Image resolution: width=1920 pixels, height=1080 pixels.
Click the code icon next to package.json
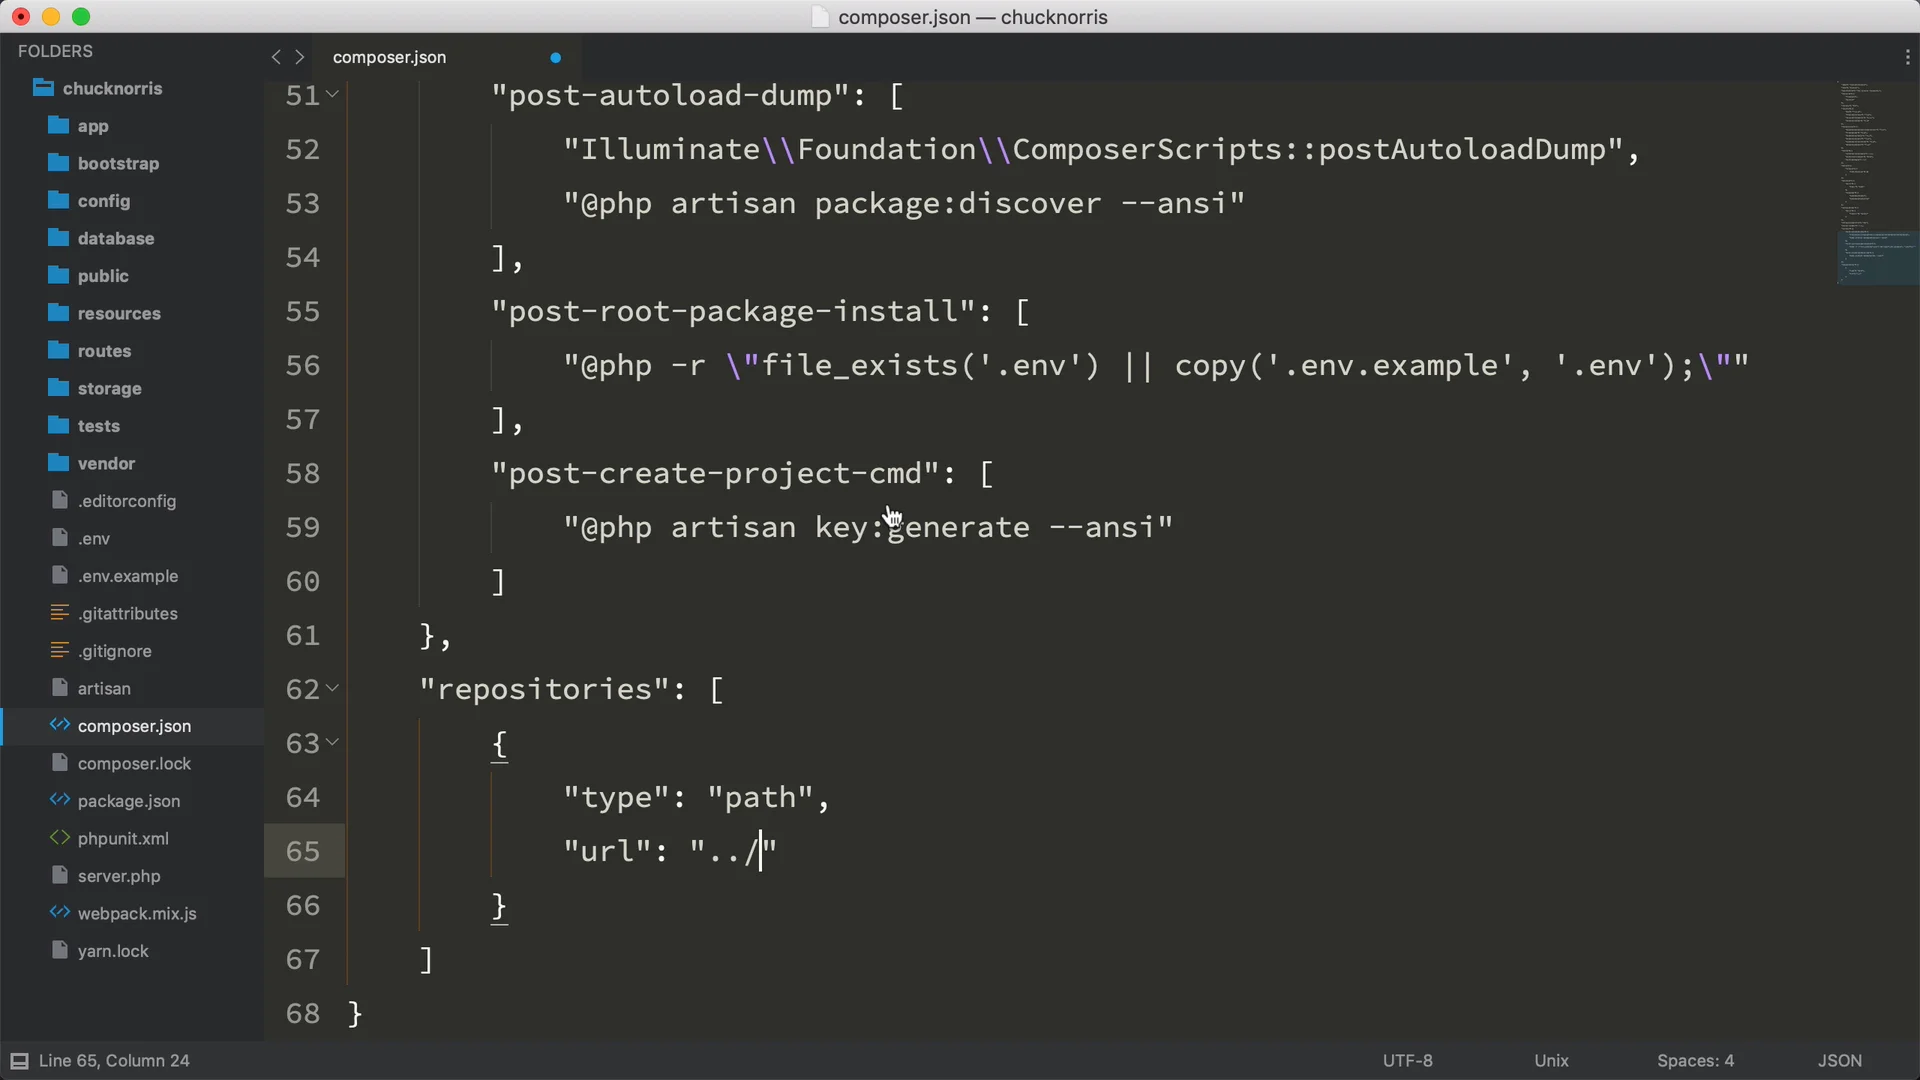coord(60,801)
